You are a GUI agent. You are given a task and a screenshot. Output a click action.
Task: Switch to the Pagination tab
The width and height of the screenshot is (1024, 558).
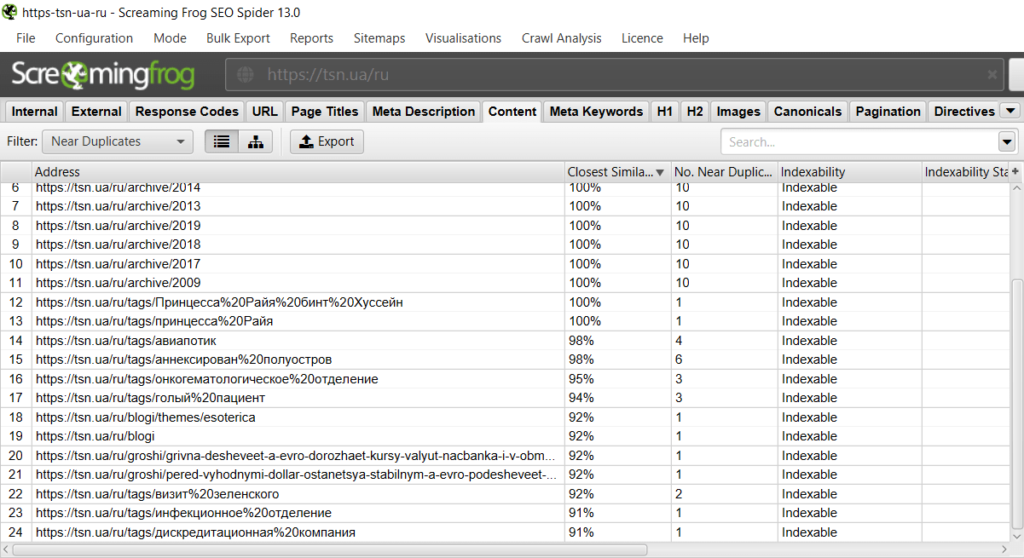(x=888, y=111)
